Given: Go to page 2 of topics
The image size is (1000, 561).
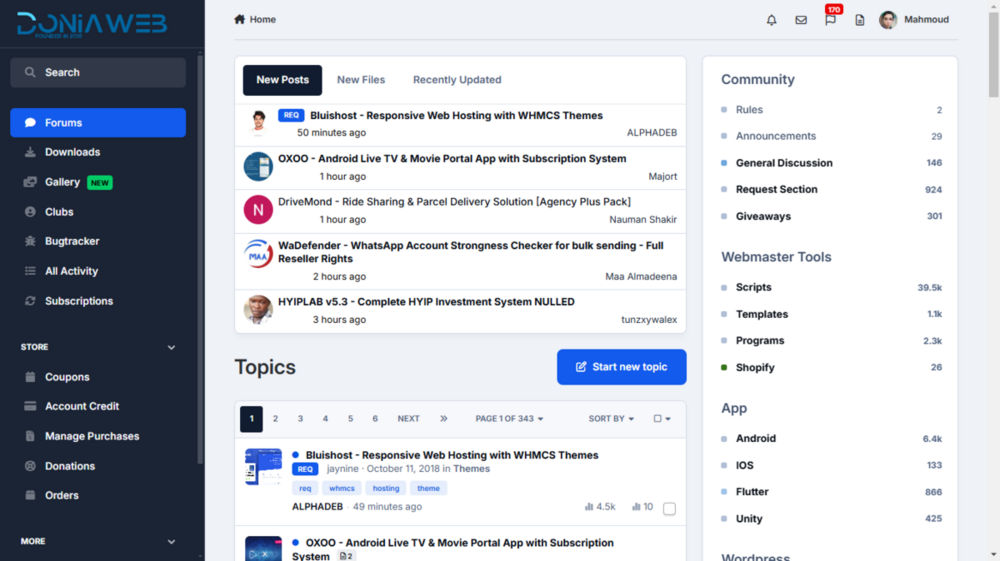Looking at the screenshot, I should (x=276, y=419).
